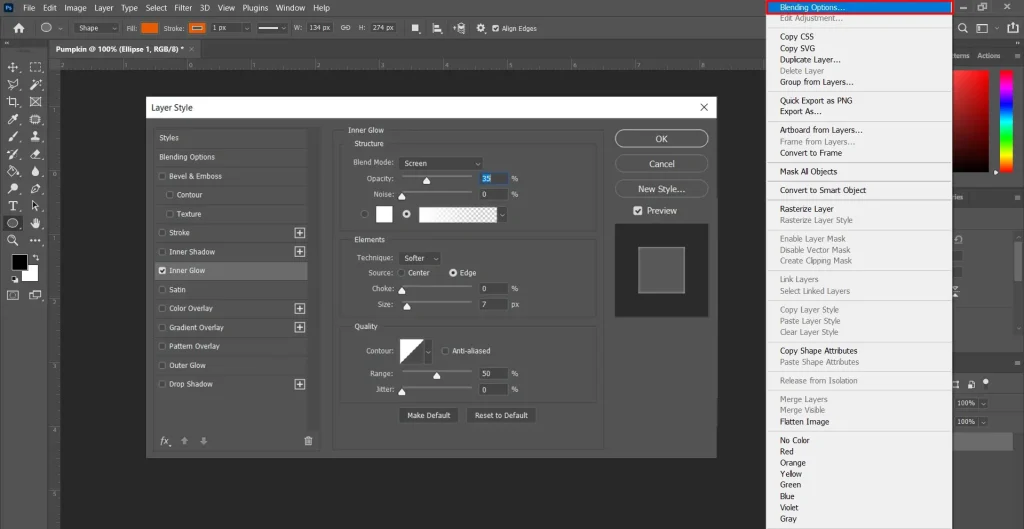This screenshot has width=1024, height=529.
Task: Open the Filter menu
Action: coord(183,8)
